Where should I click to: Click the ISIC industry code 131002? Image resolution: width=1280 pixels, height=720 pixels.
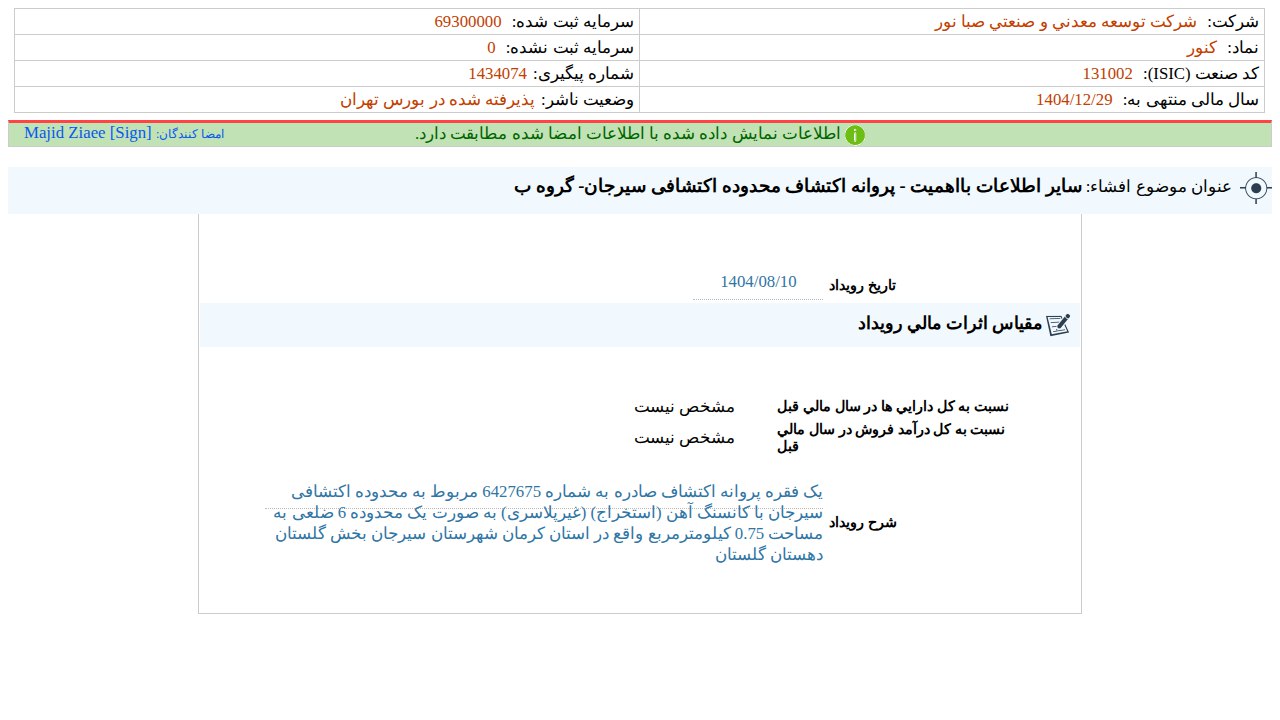[1107, 74]
